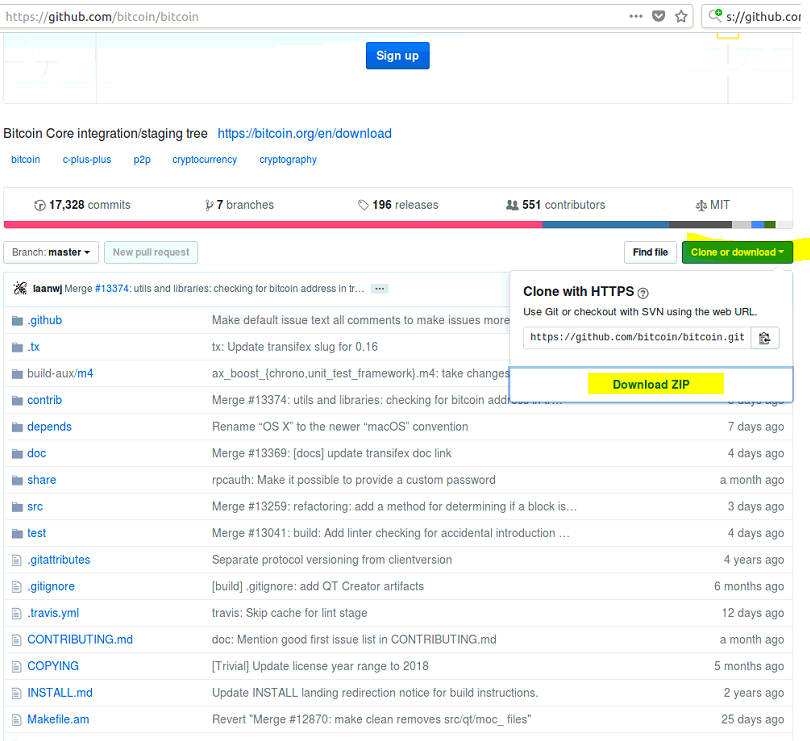Open browser page actions ellipsis menu
The height and width of the screenshot is (741, 810).
tap(636, 17)
